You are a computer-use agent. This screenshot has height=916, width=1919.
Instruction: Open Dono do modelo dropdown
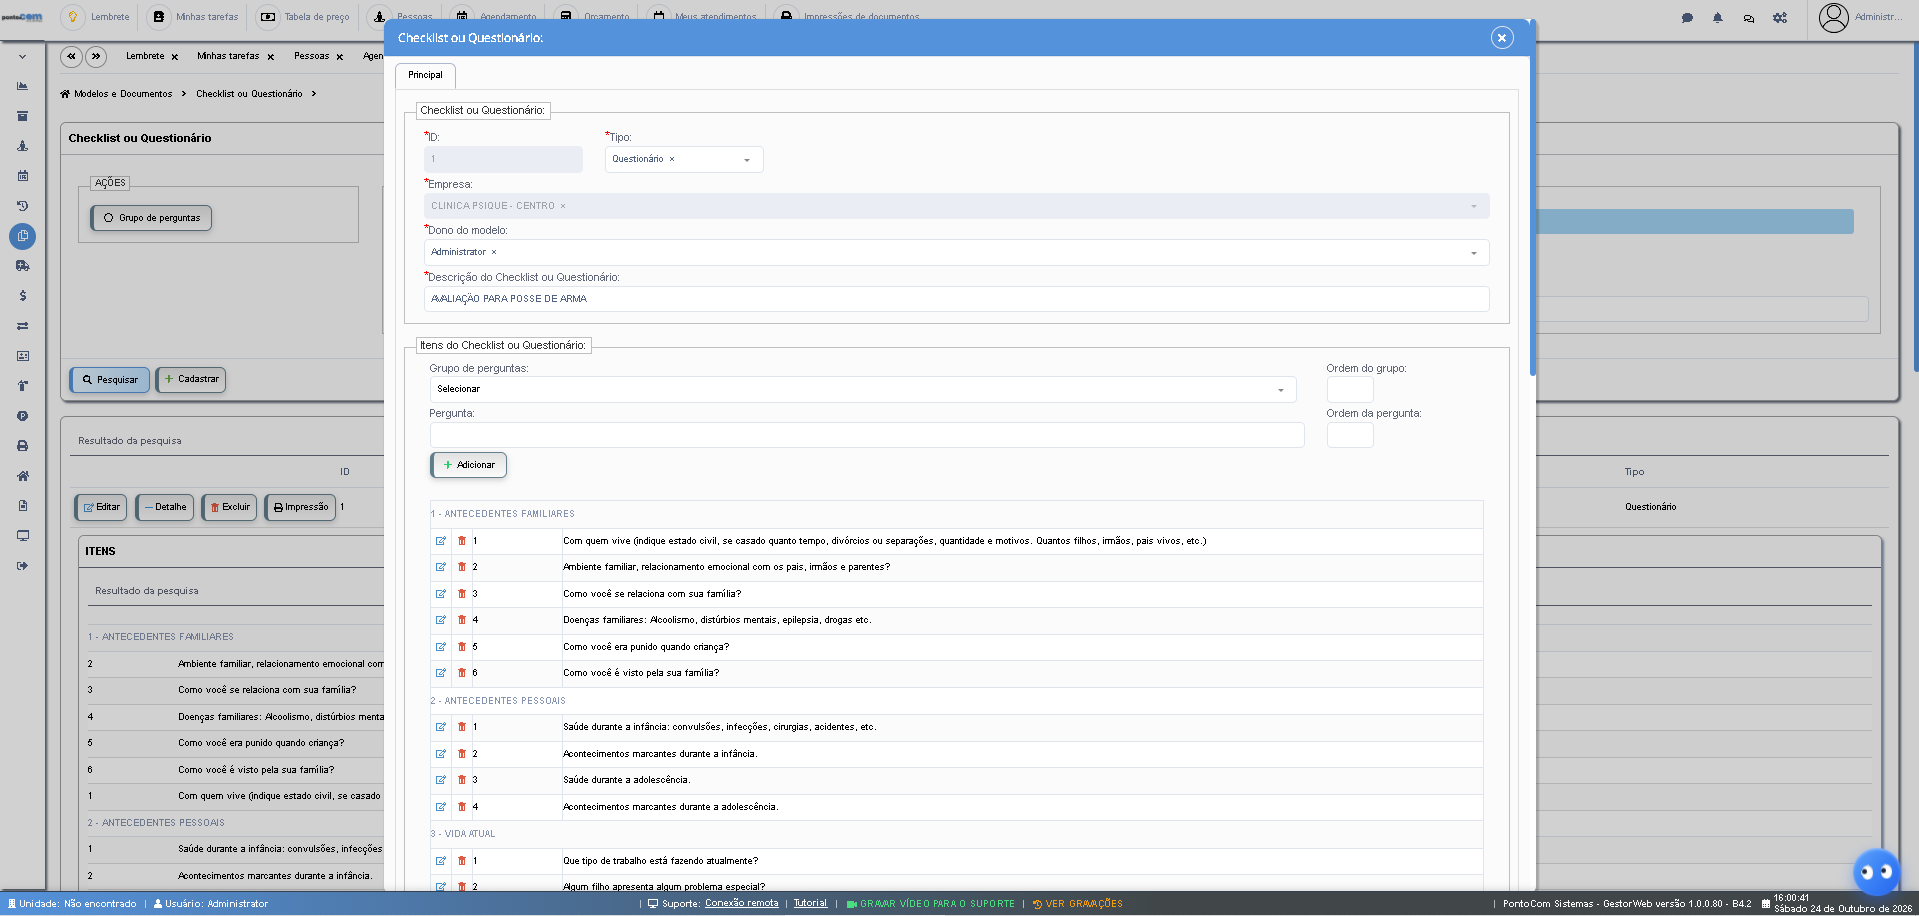click(x=956, y=253)
